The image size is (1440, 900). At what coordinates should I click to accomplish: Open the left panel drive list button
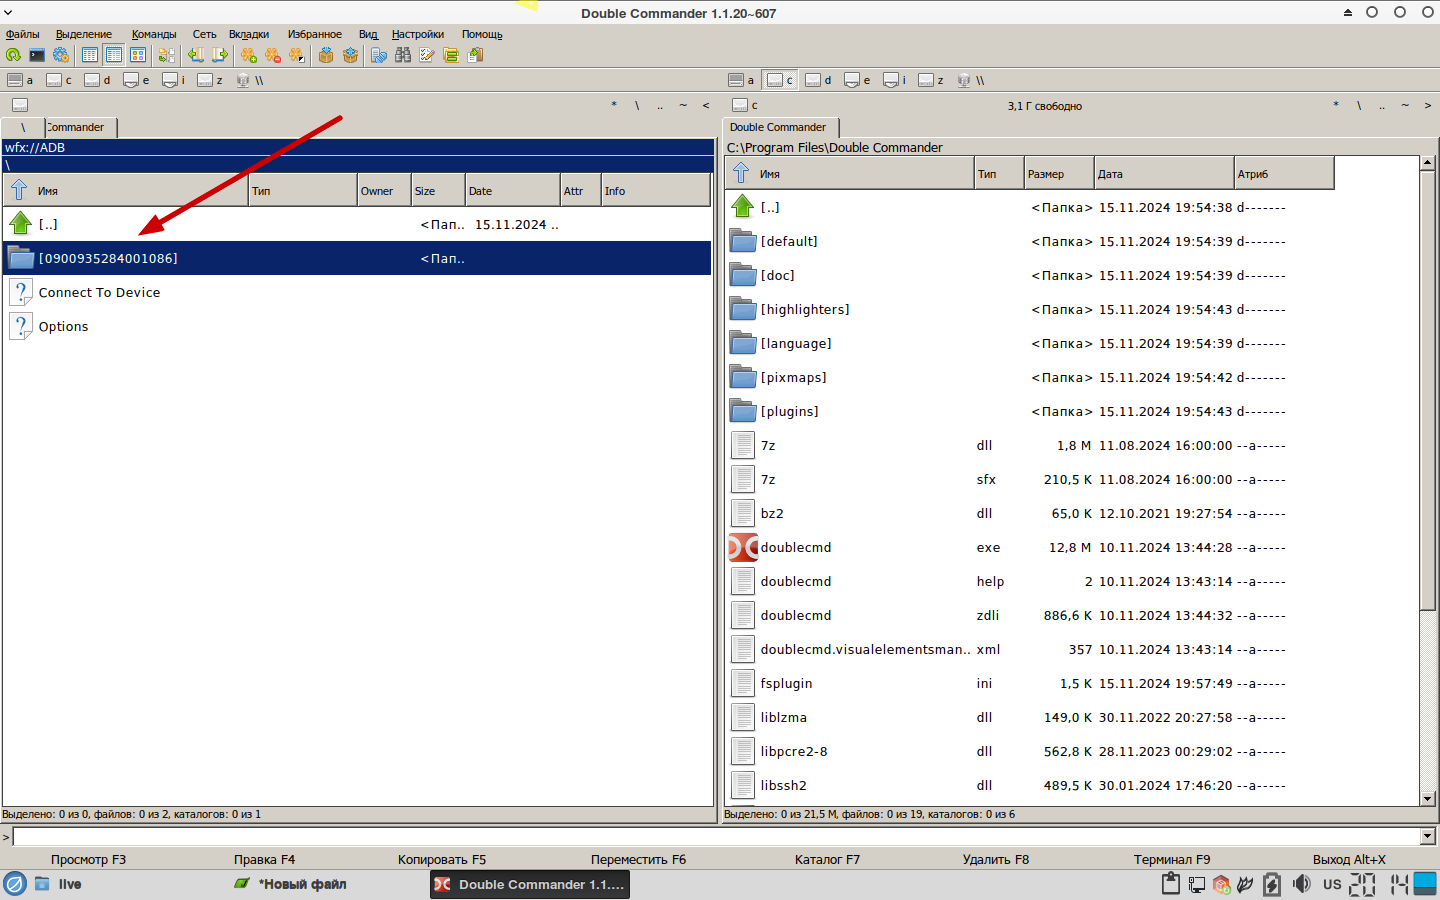pos(20,105)
